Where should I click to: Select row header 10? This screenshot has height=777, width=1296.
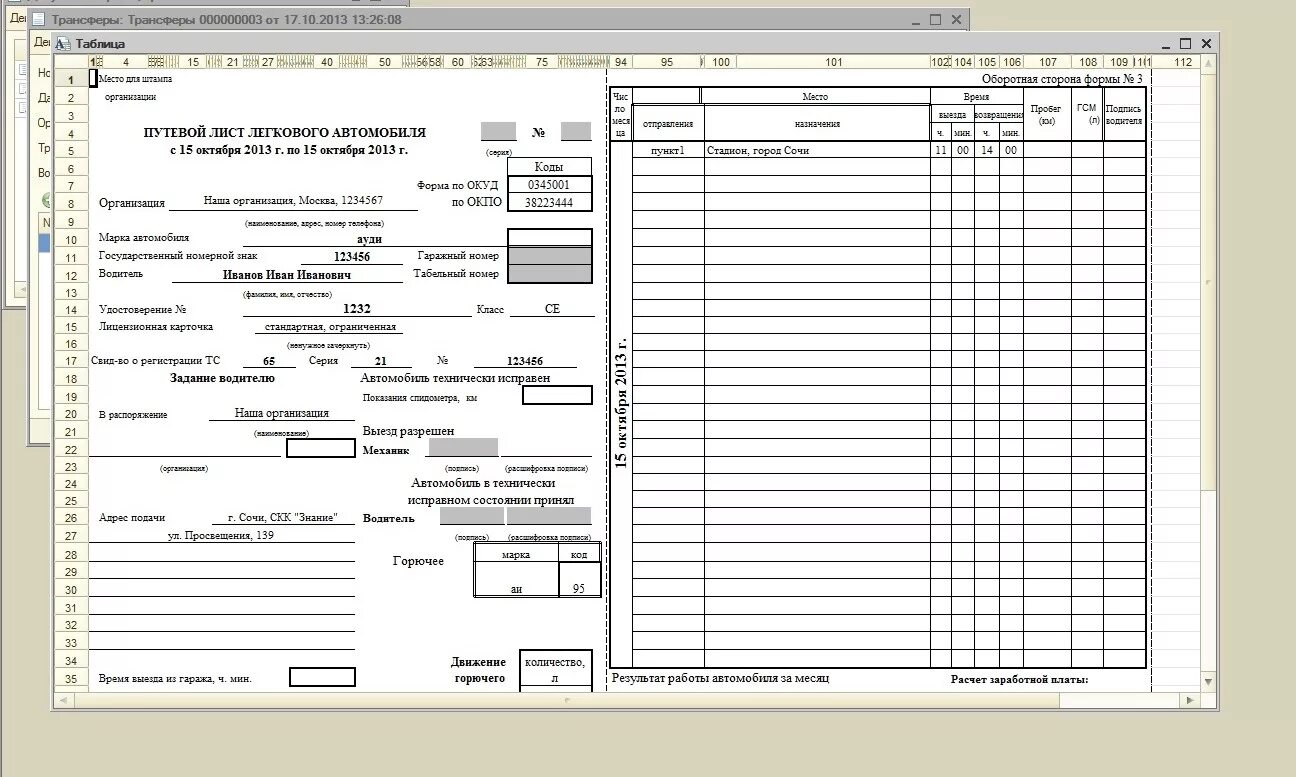pyautogui.click(x=71, y=240)
